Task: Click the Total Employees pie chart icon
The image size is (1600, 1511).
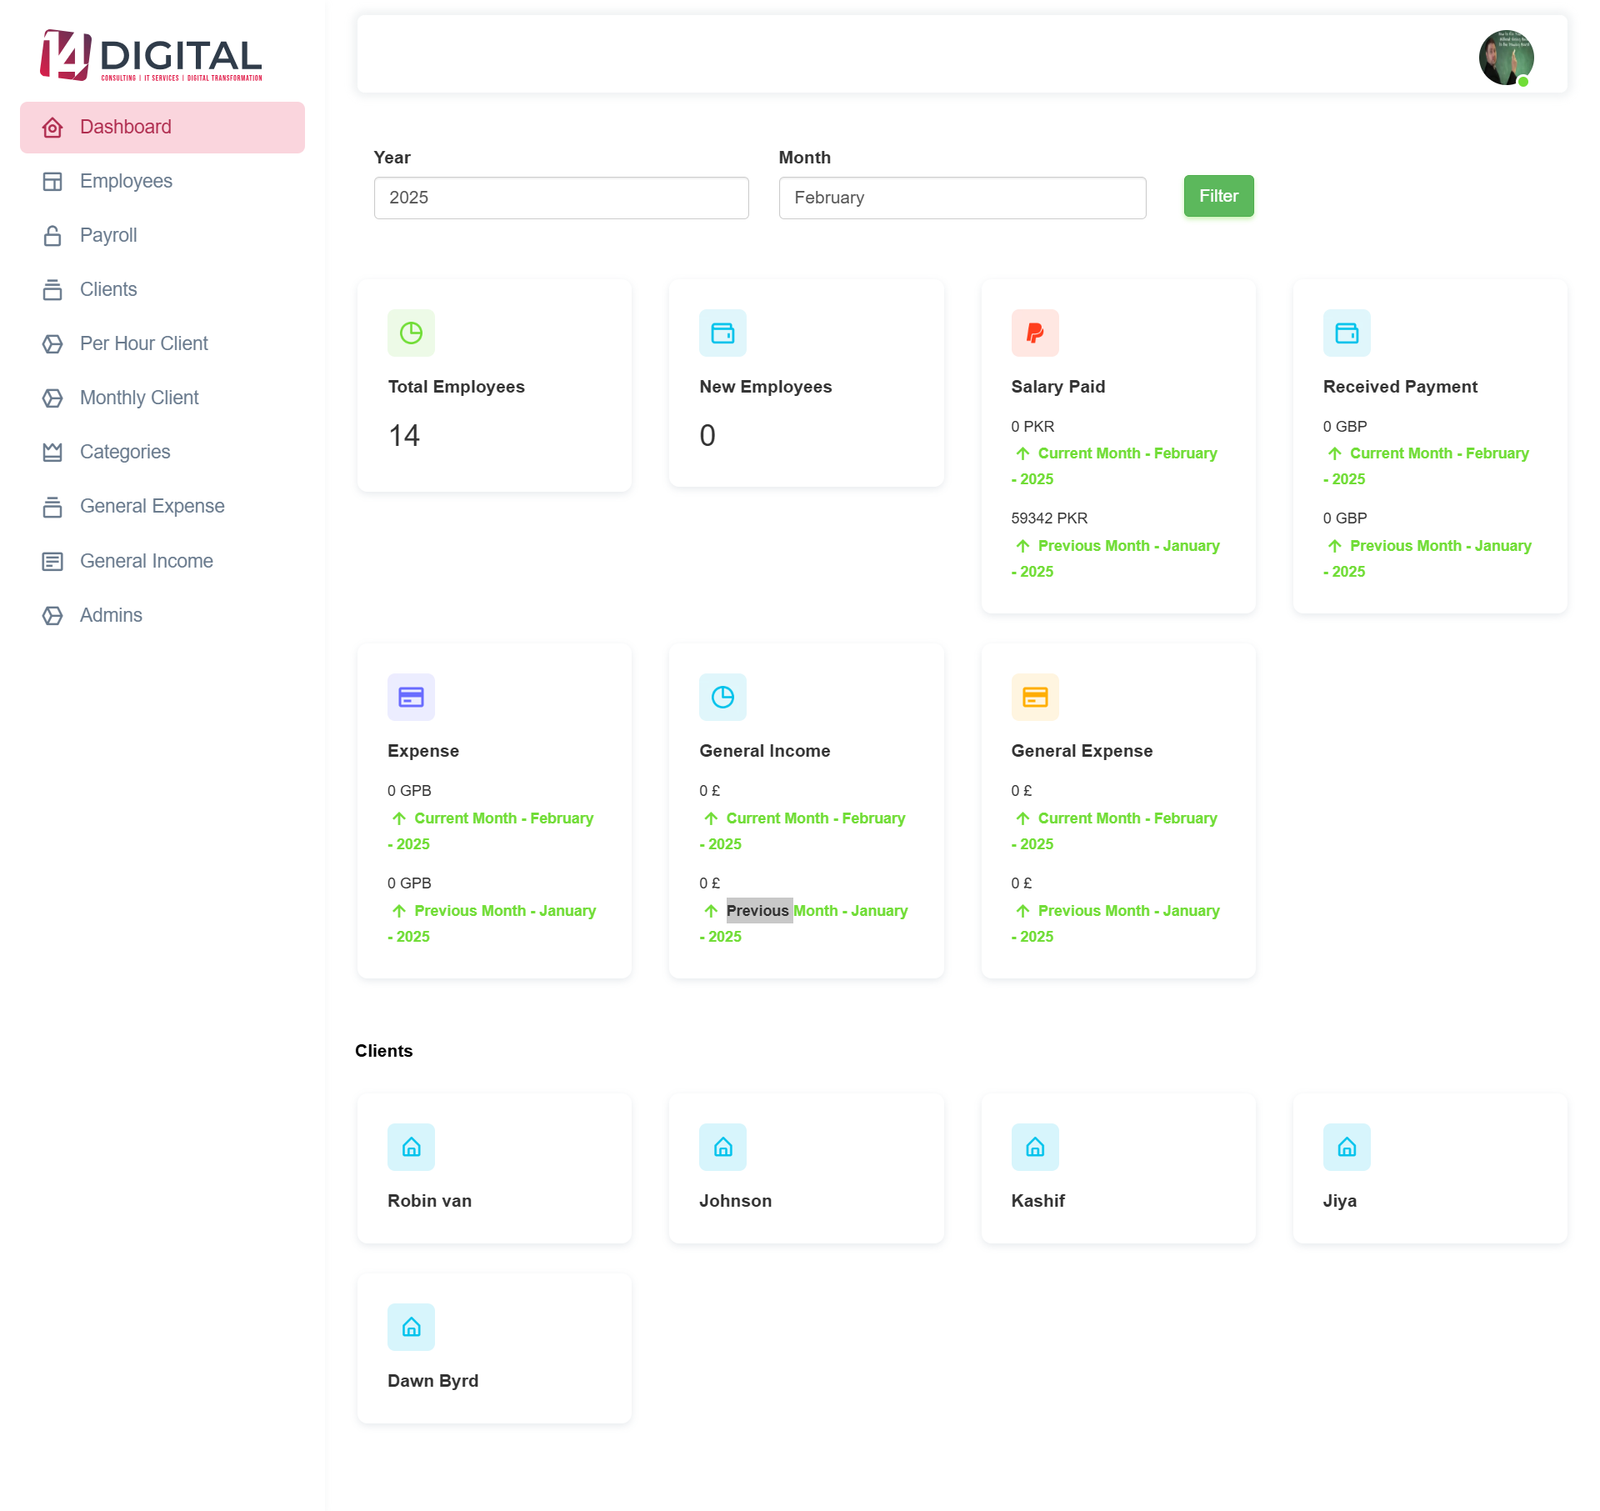Action: point(411,333)
